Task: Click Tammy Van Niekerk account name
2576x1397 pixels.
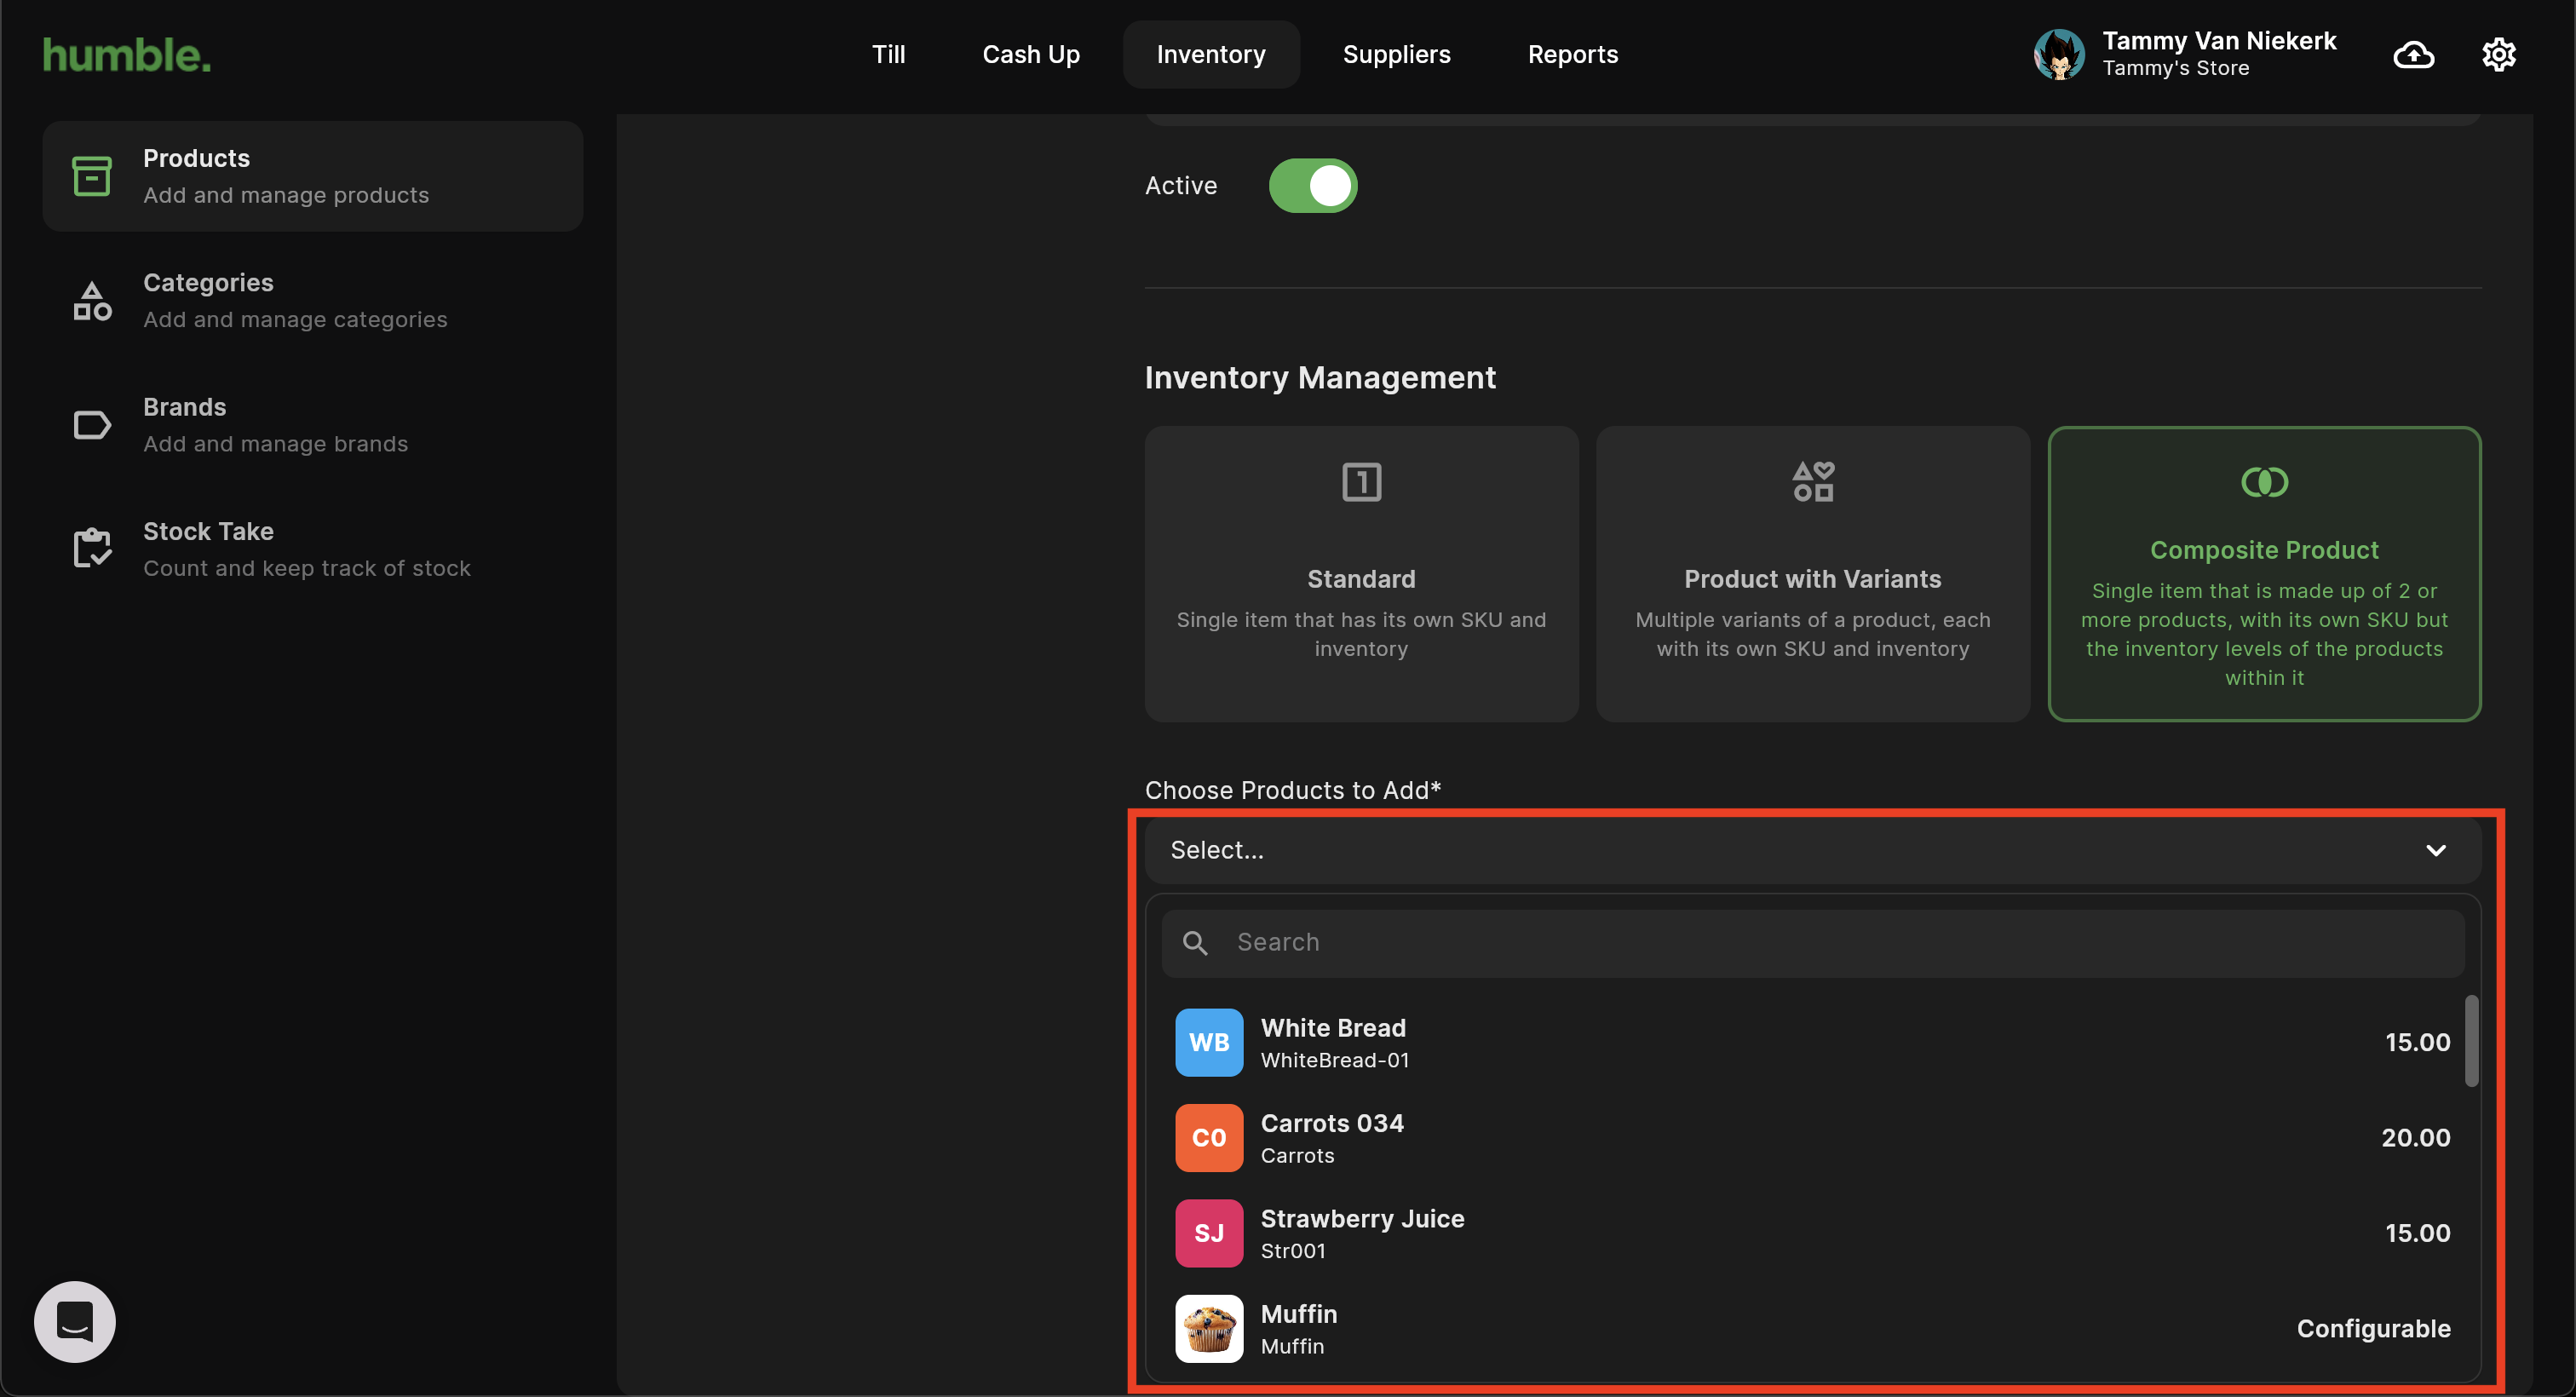Action: (x=2219, y=41)
